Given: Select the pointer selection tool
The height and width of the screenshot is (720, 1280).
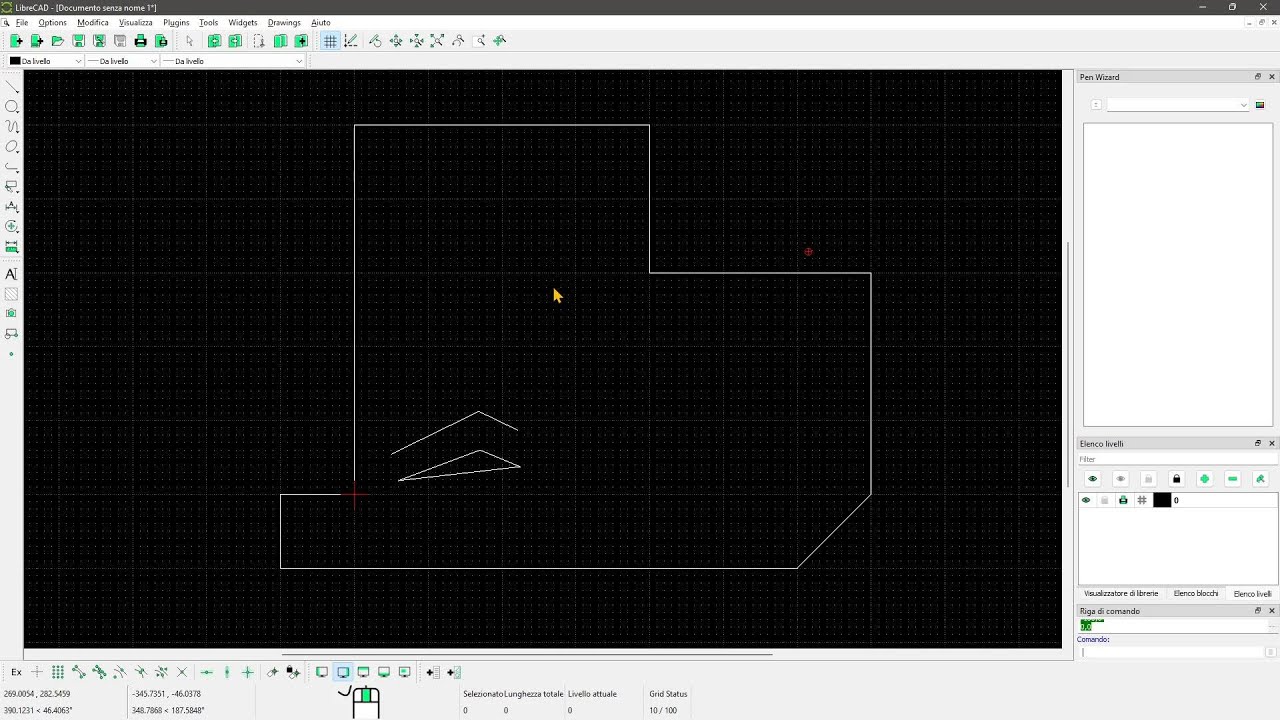Looking at the screenshot, I should tap(189, 41).
